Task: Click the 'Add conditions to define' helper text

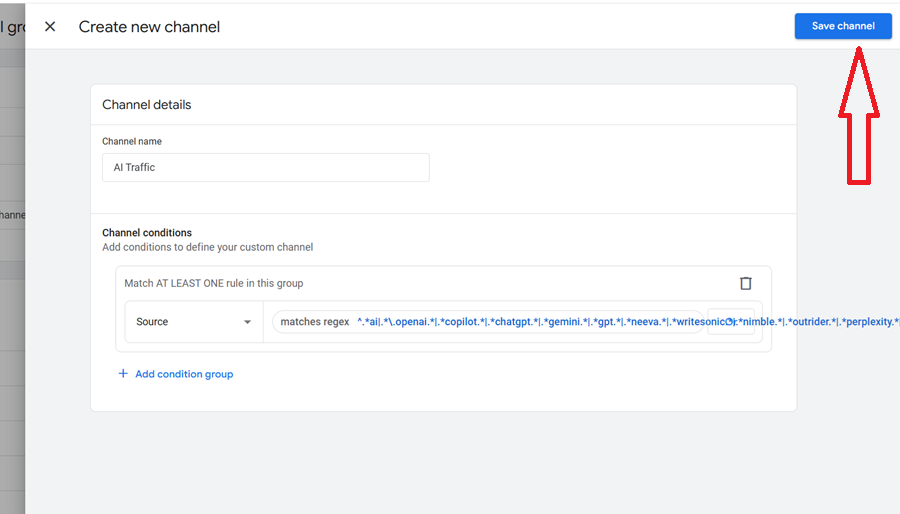Action: point(207,247)
